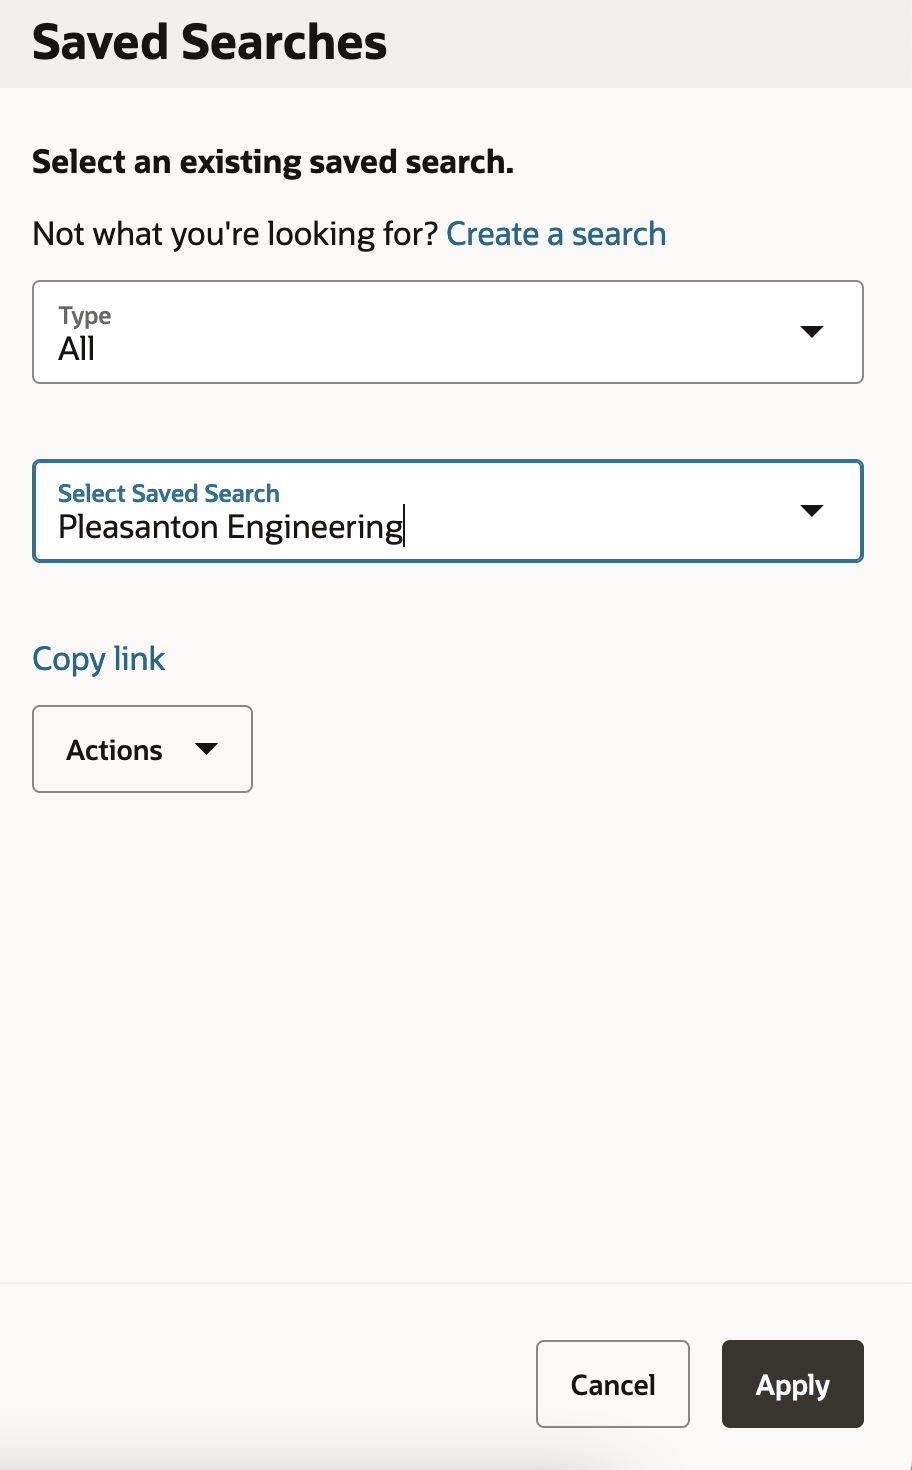
Task: Click the "Copy link" link
Action: 99,659
